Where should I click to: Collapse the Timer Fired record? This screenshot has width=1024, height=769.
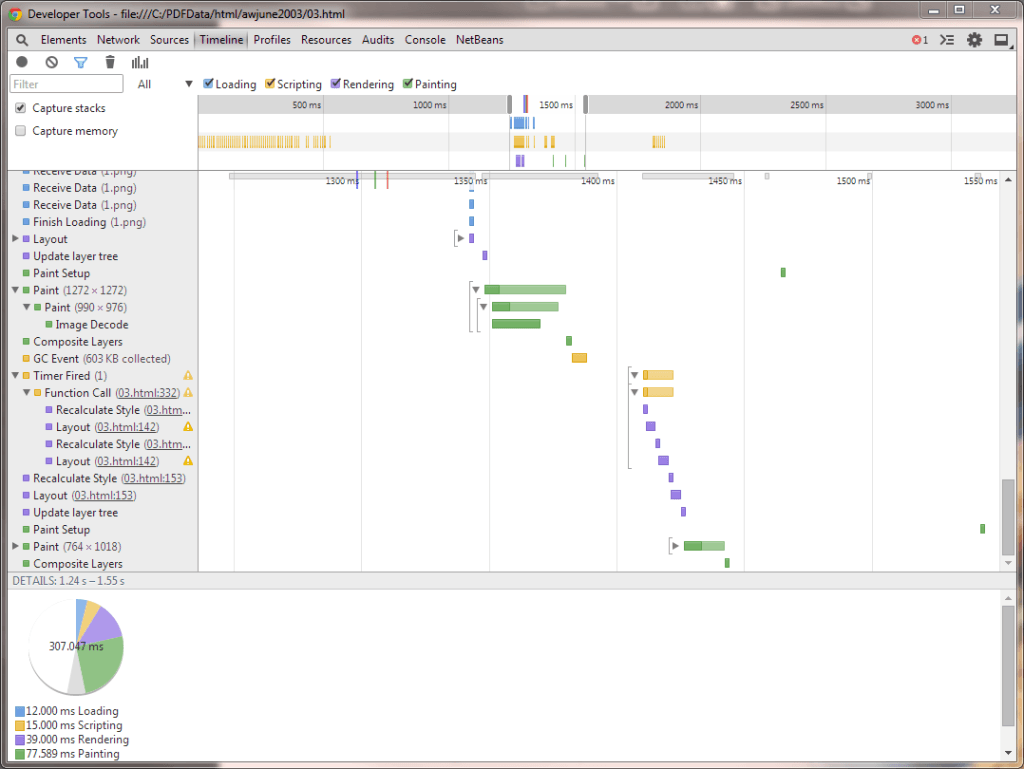coord(14,375)
